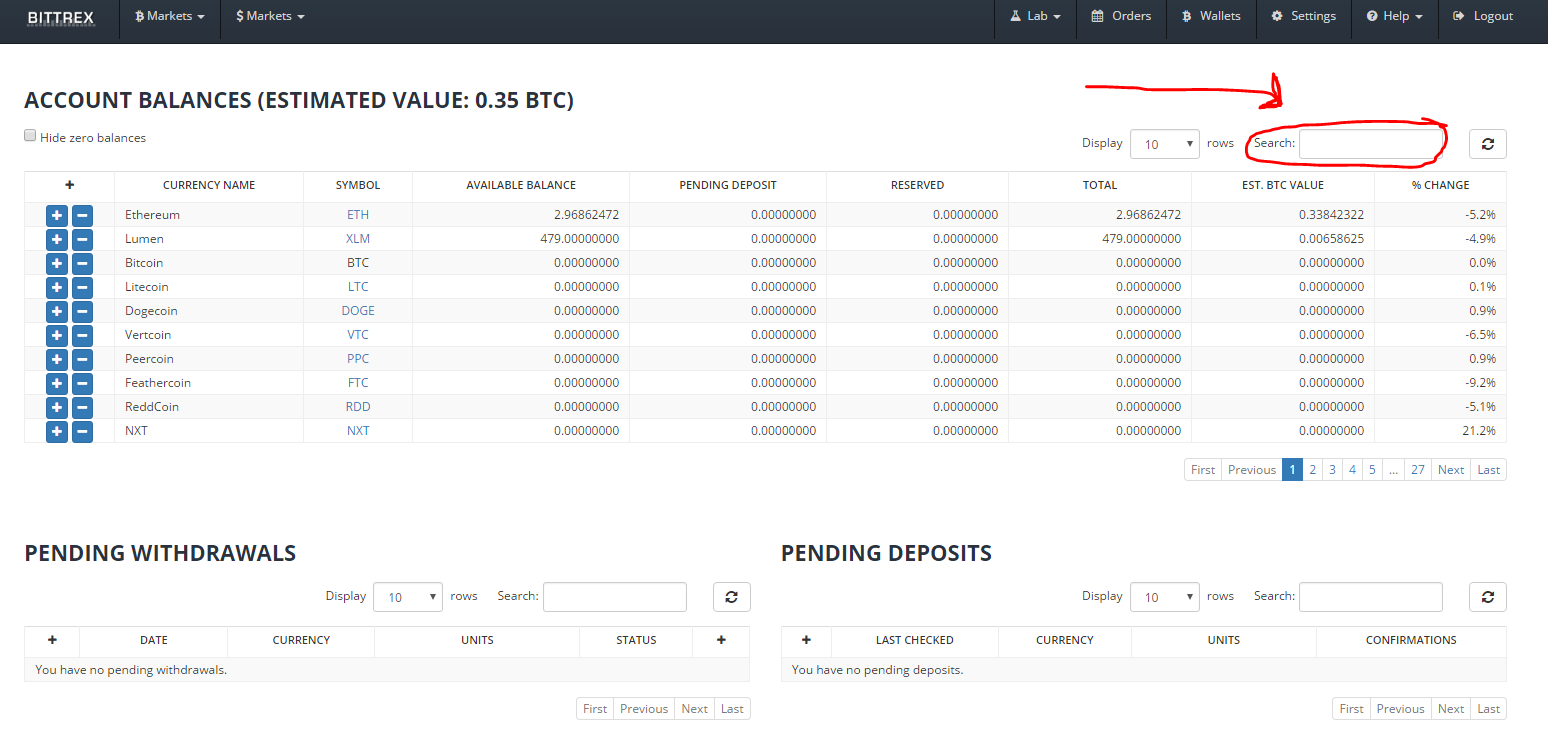The image size is (1548, 735).
Task: Click Last in pending deposits pagination
Action: (1489, 709)
